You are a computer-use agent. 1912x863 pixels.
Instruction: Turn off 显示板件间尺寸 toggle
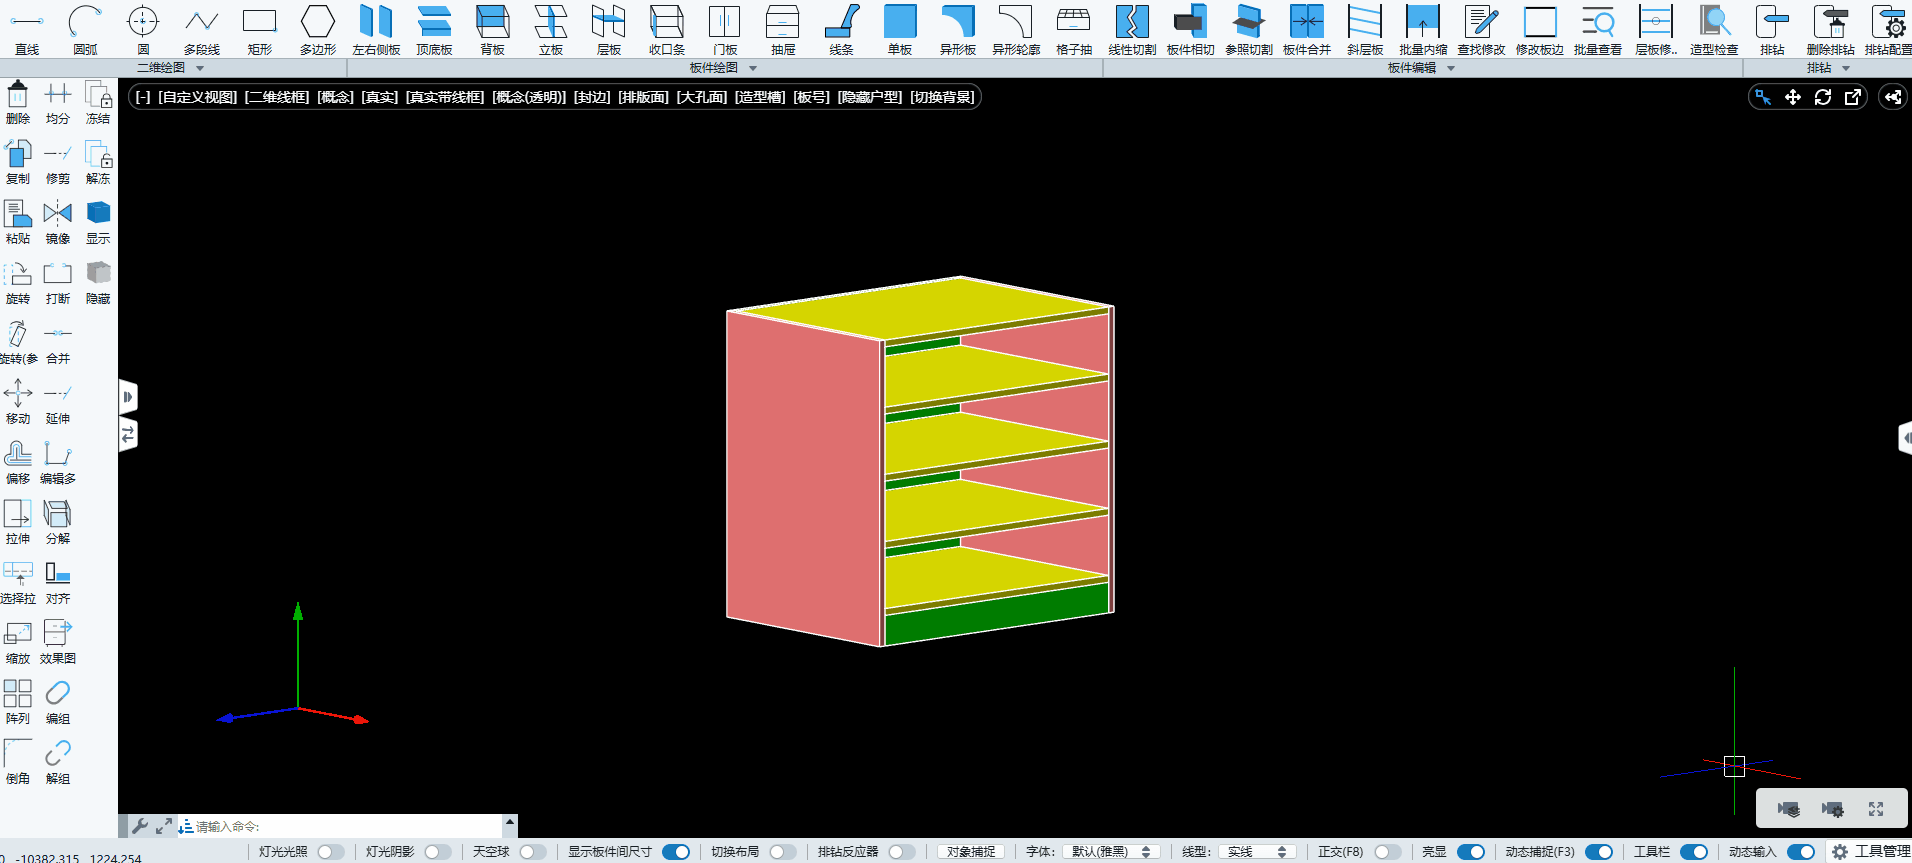pyautogui.click(x=676, y=852)
